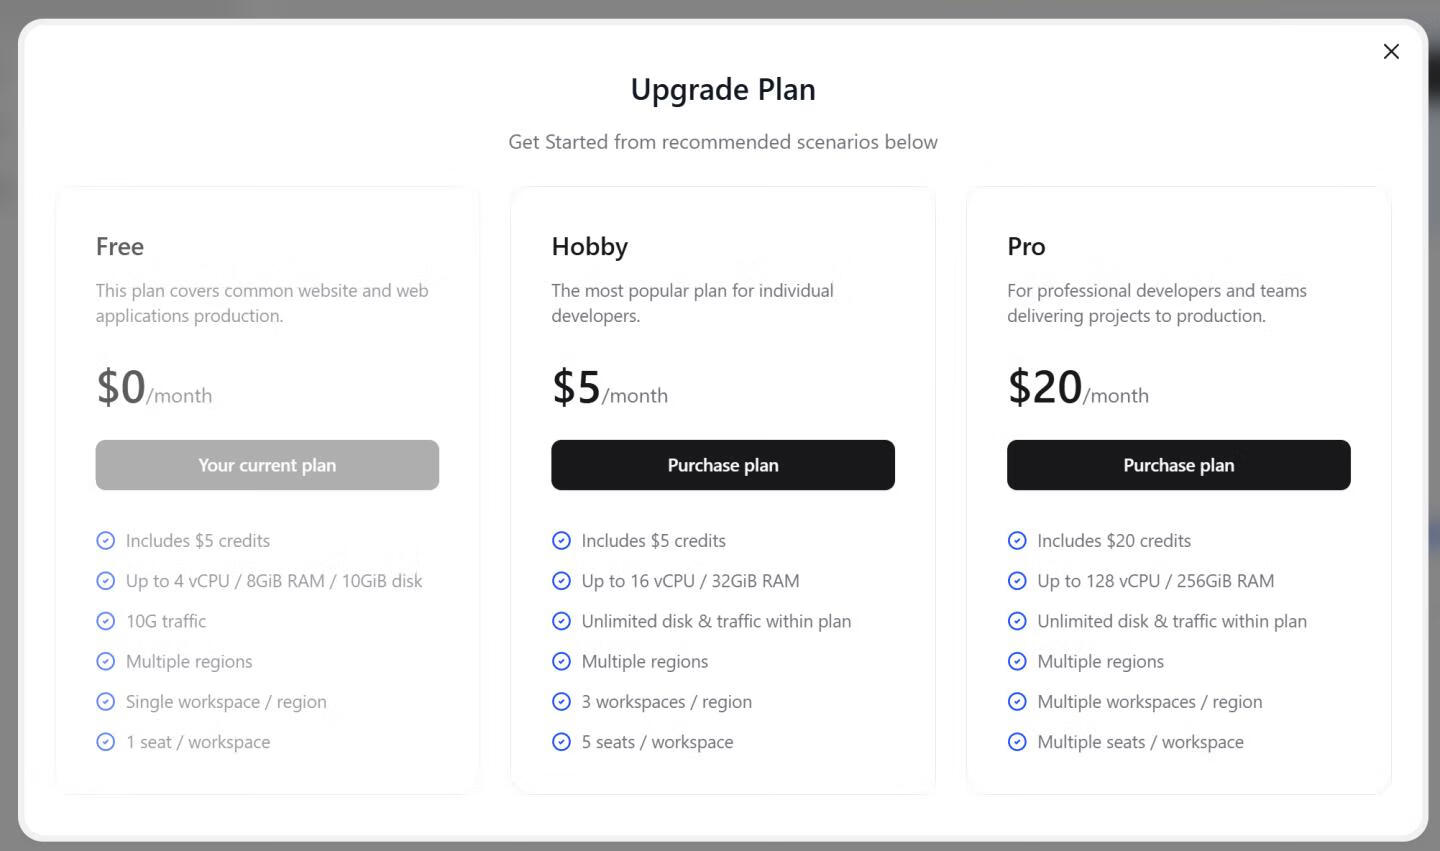Click the 'Your current plan' button
This screenshot has height=851, width=1440.
pos(267,465)
